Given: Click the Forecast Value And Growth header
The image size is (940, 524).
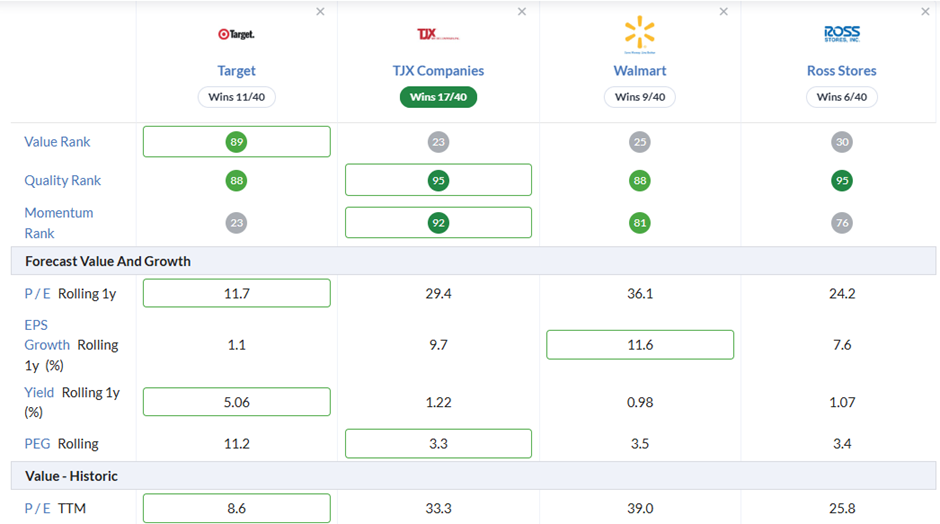Looking at the screenshot, I should [473, 261].
